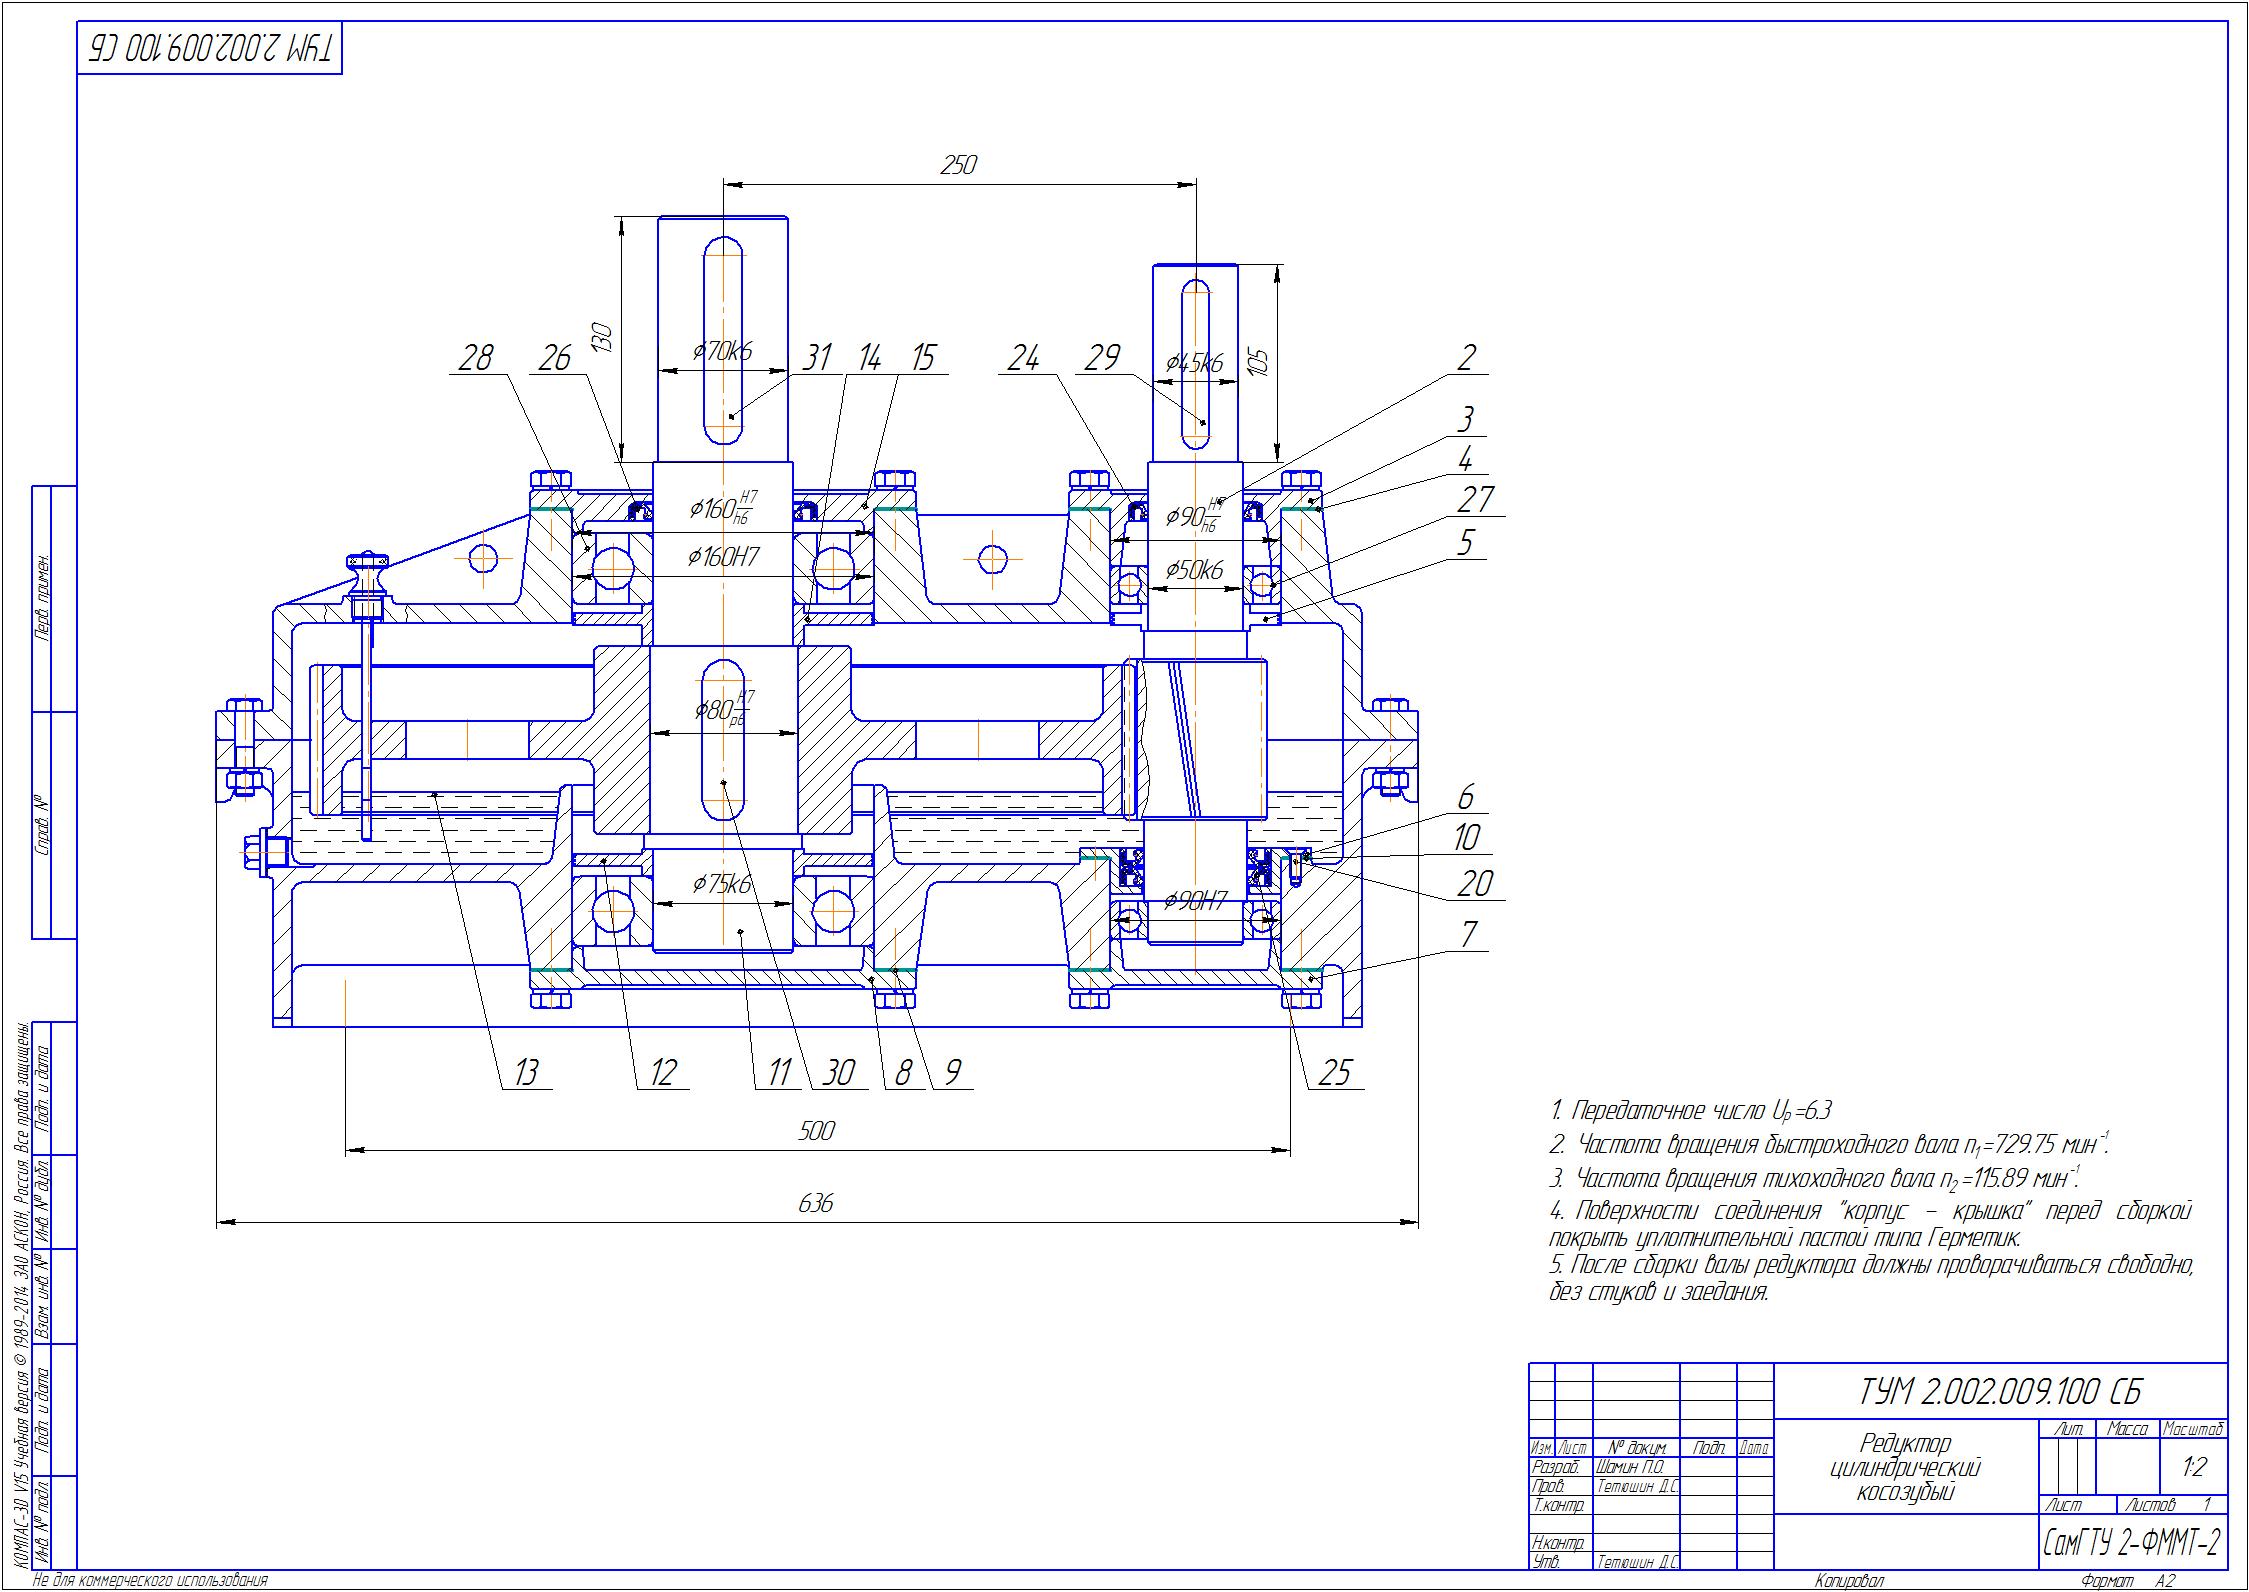
Task: Select the ø45k6 diameter label
Action: pos(1195,362)
